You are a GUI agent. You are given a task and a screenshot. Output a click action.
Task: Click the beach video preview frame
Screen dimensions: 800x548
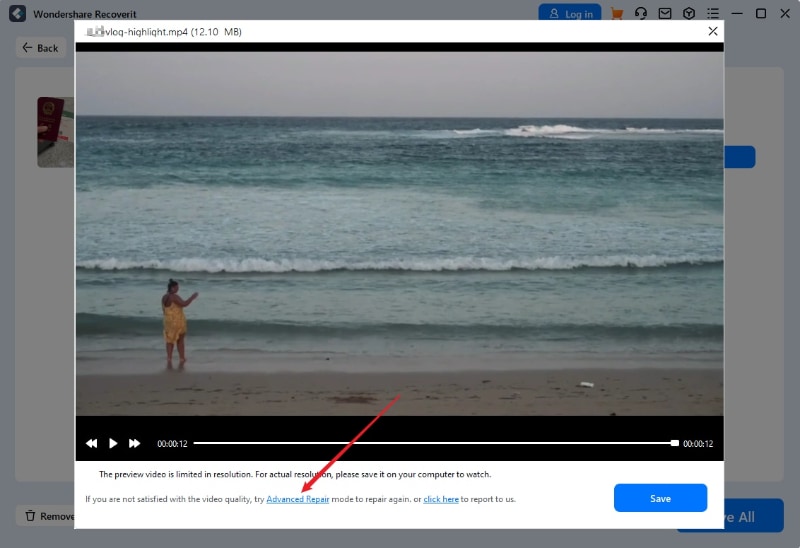pyautogui.click(x=399, y=233)
